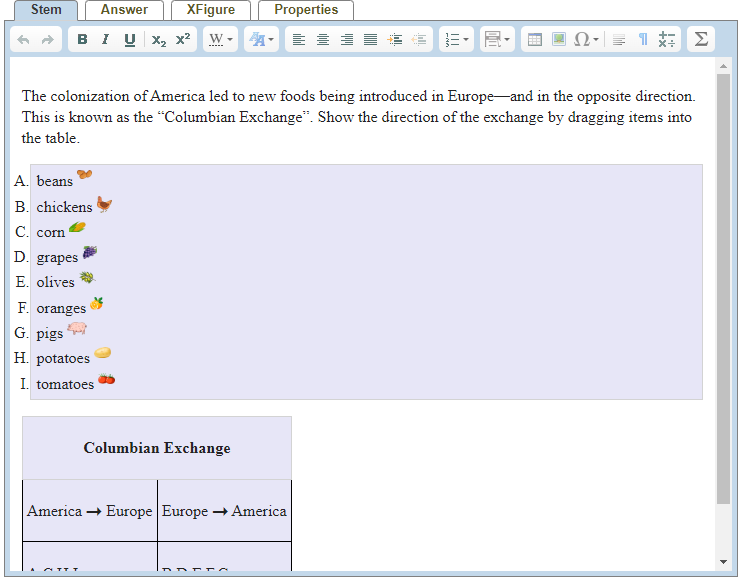Open the W word-style dropdown

pos(220,40)
